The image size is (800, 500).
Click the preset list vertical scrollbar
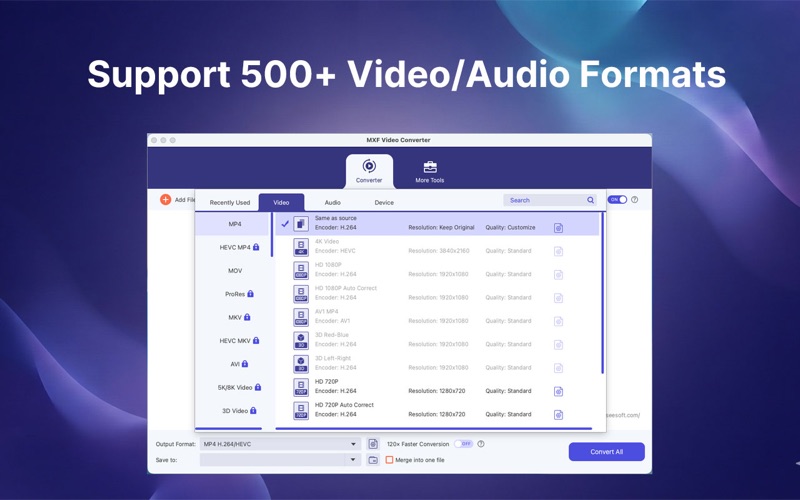pyautogui.click(x=603, y=293)
